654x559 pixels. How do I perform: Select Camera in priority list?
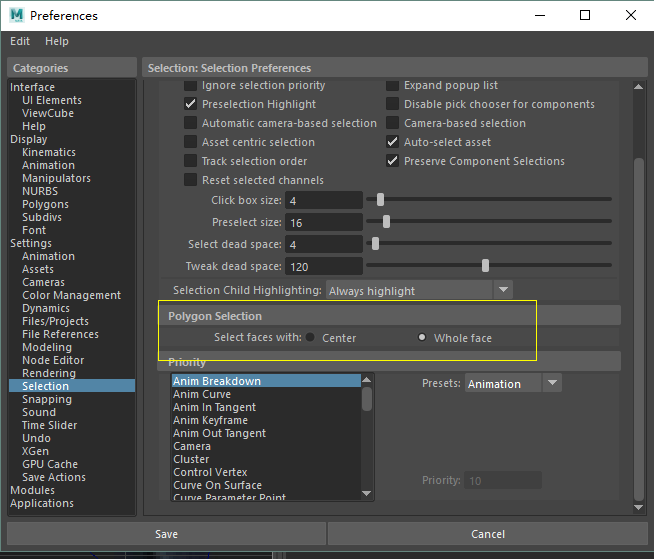click(x=266, y=446)
